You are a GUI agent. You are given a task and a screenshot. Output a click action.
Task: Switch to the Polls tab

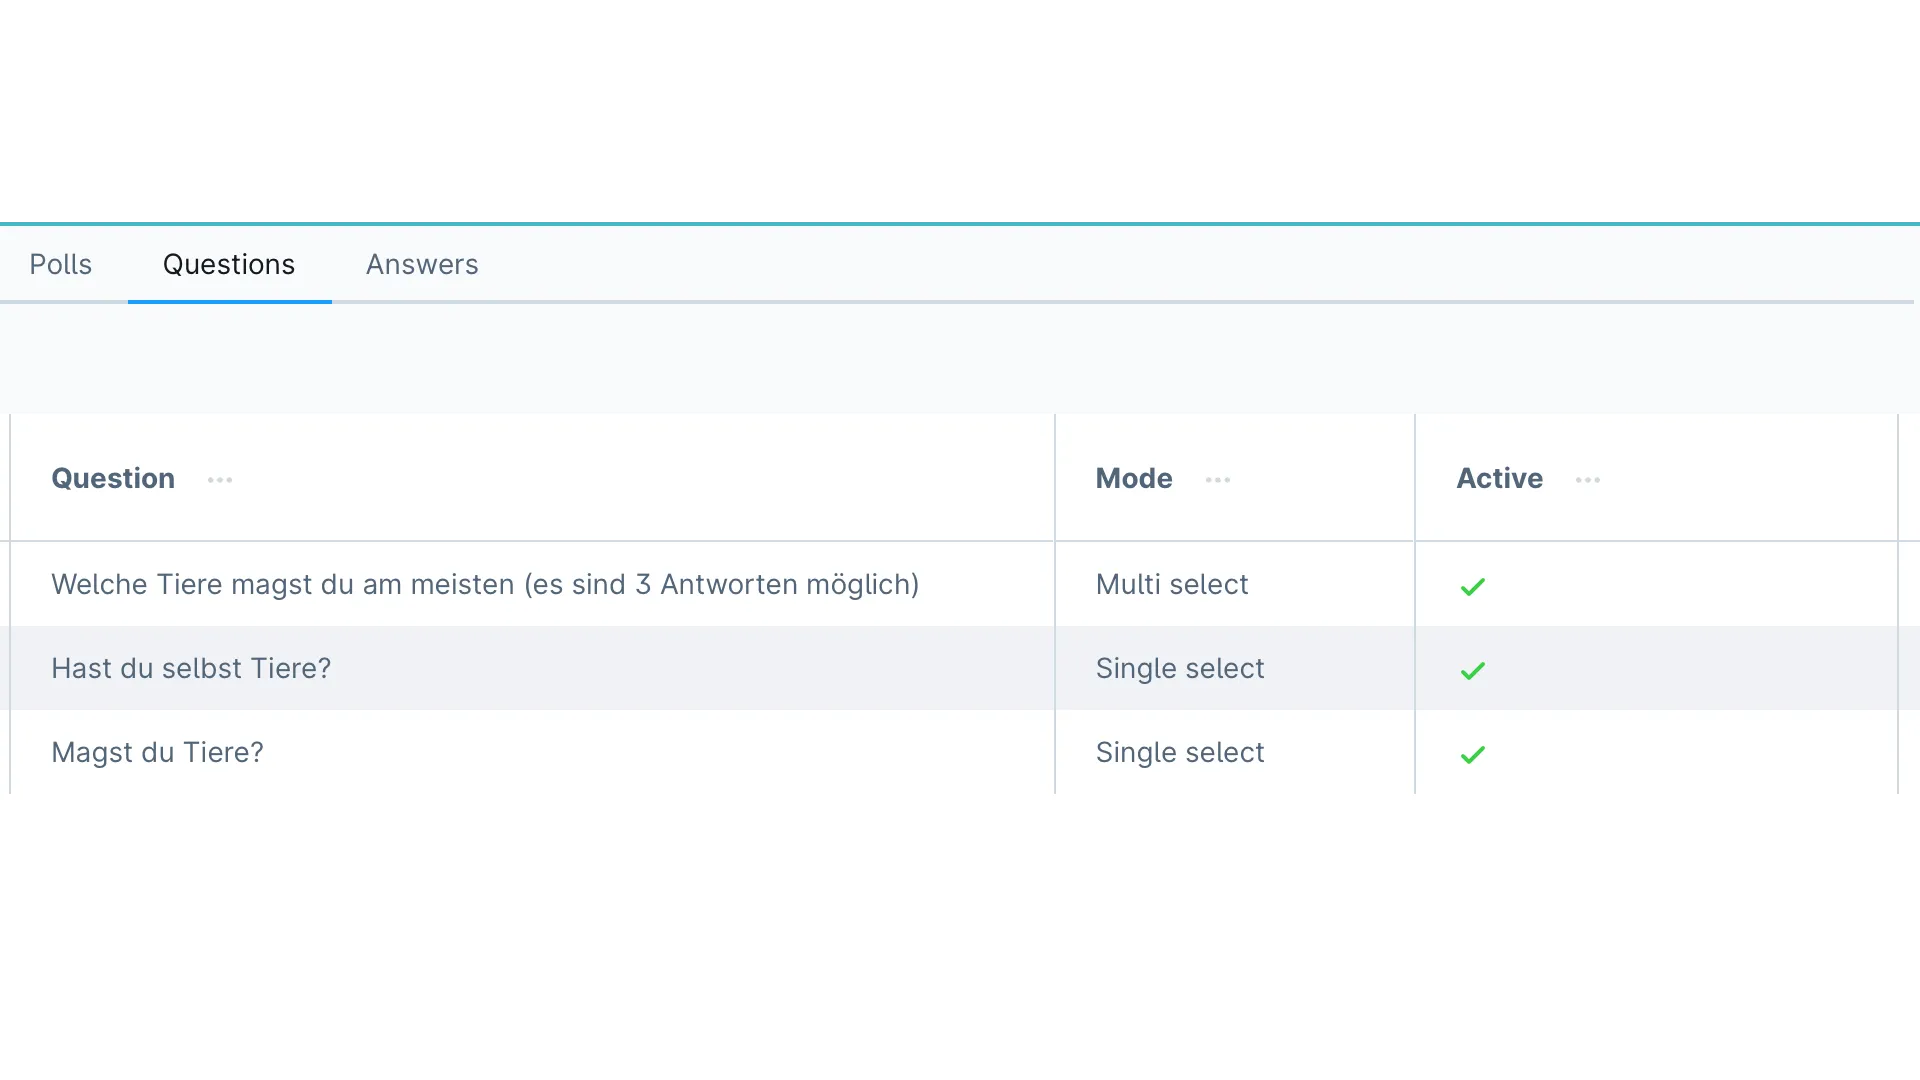61,264
